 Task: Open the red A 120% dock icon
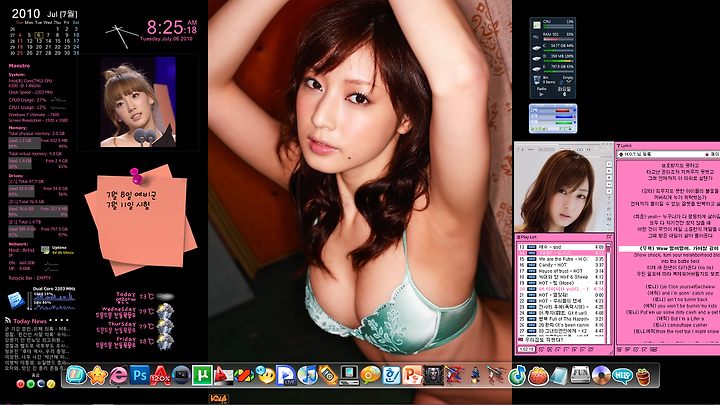pos(160,376)
